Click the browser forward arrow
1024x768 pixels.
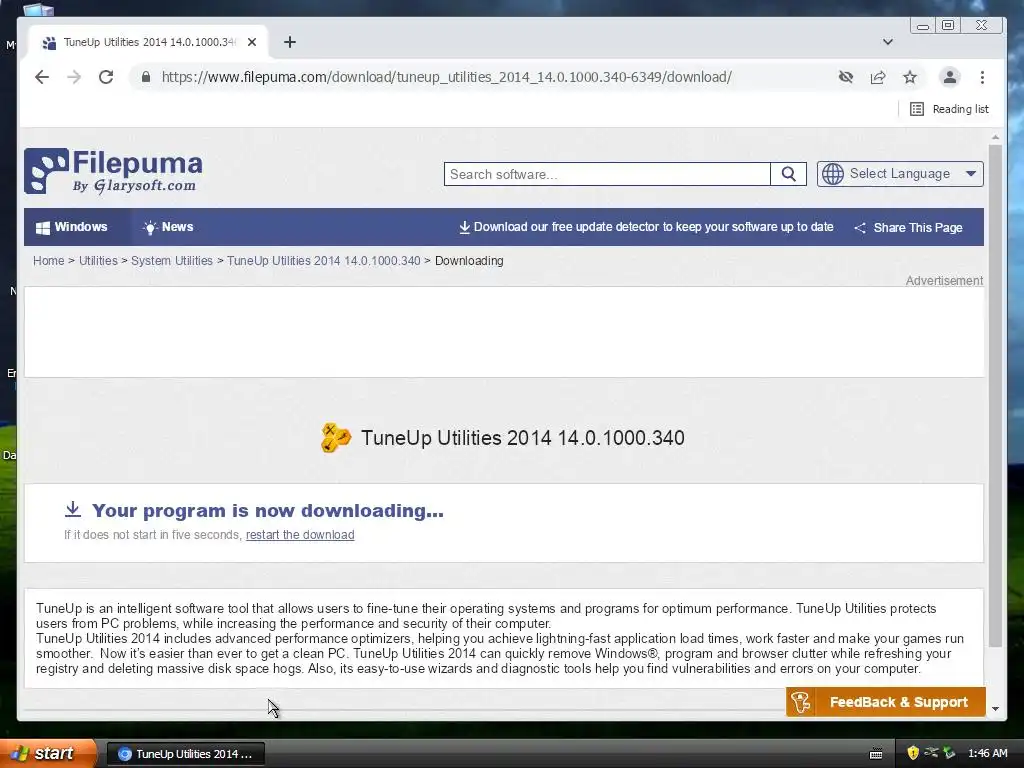(x=74, y=77)
